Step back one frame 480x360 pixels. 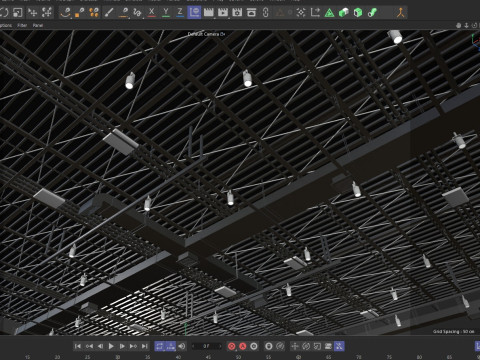coord(100,346)
